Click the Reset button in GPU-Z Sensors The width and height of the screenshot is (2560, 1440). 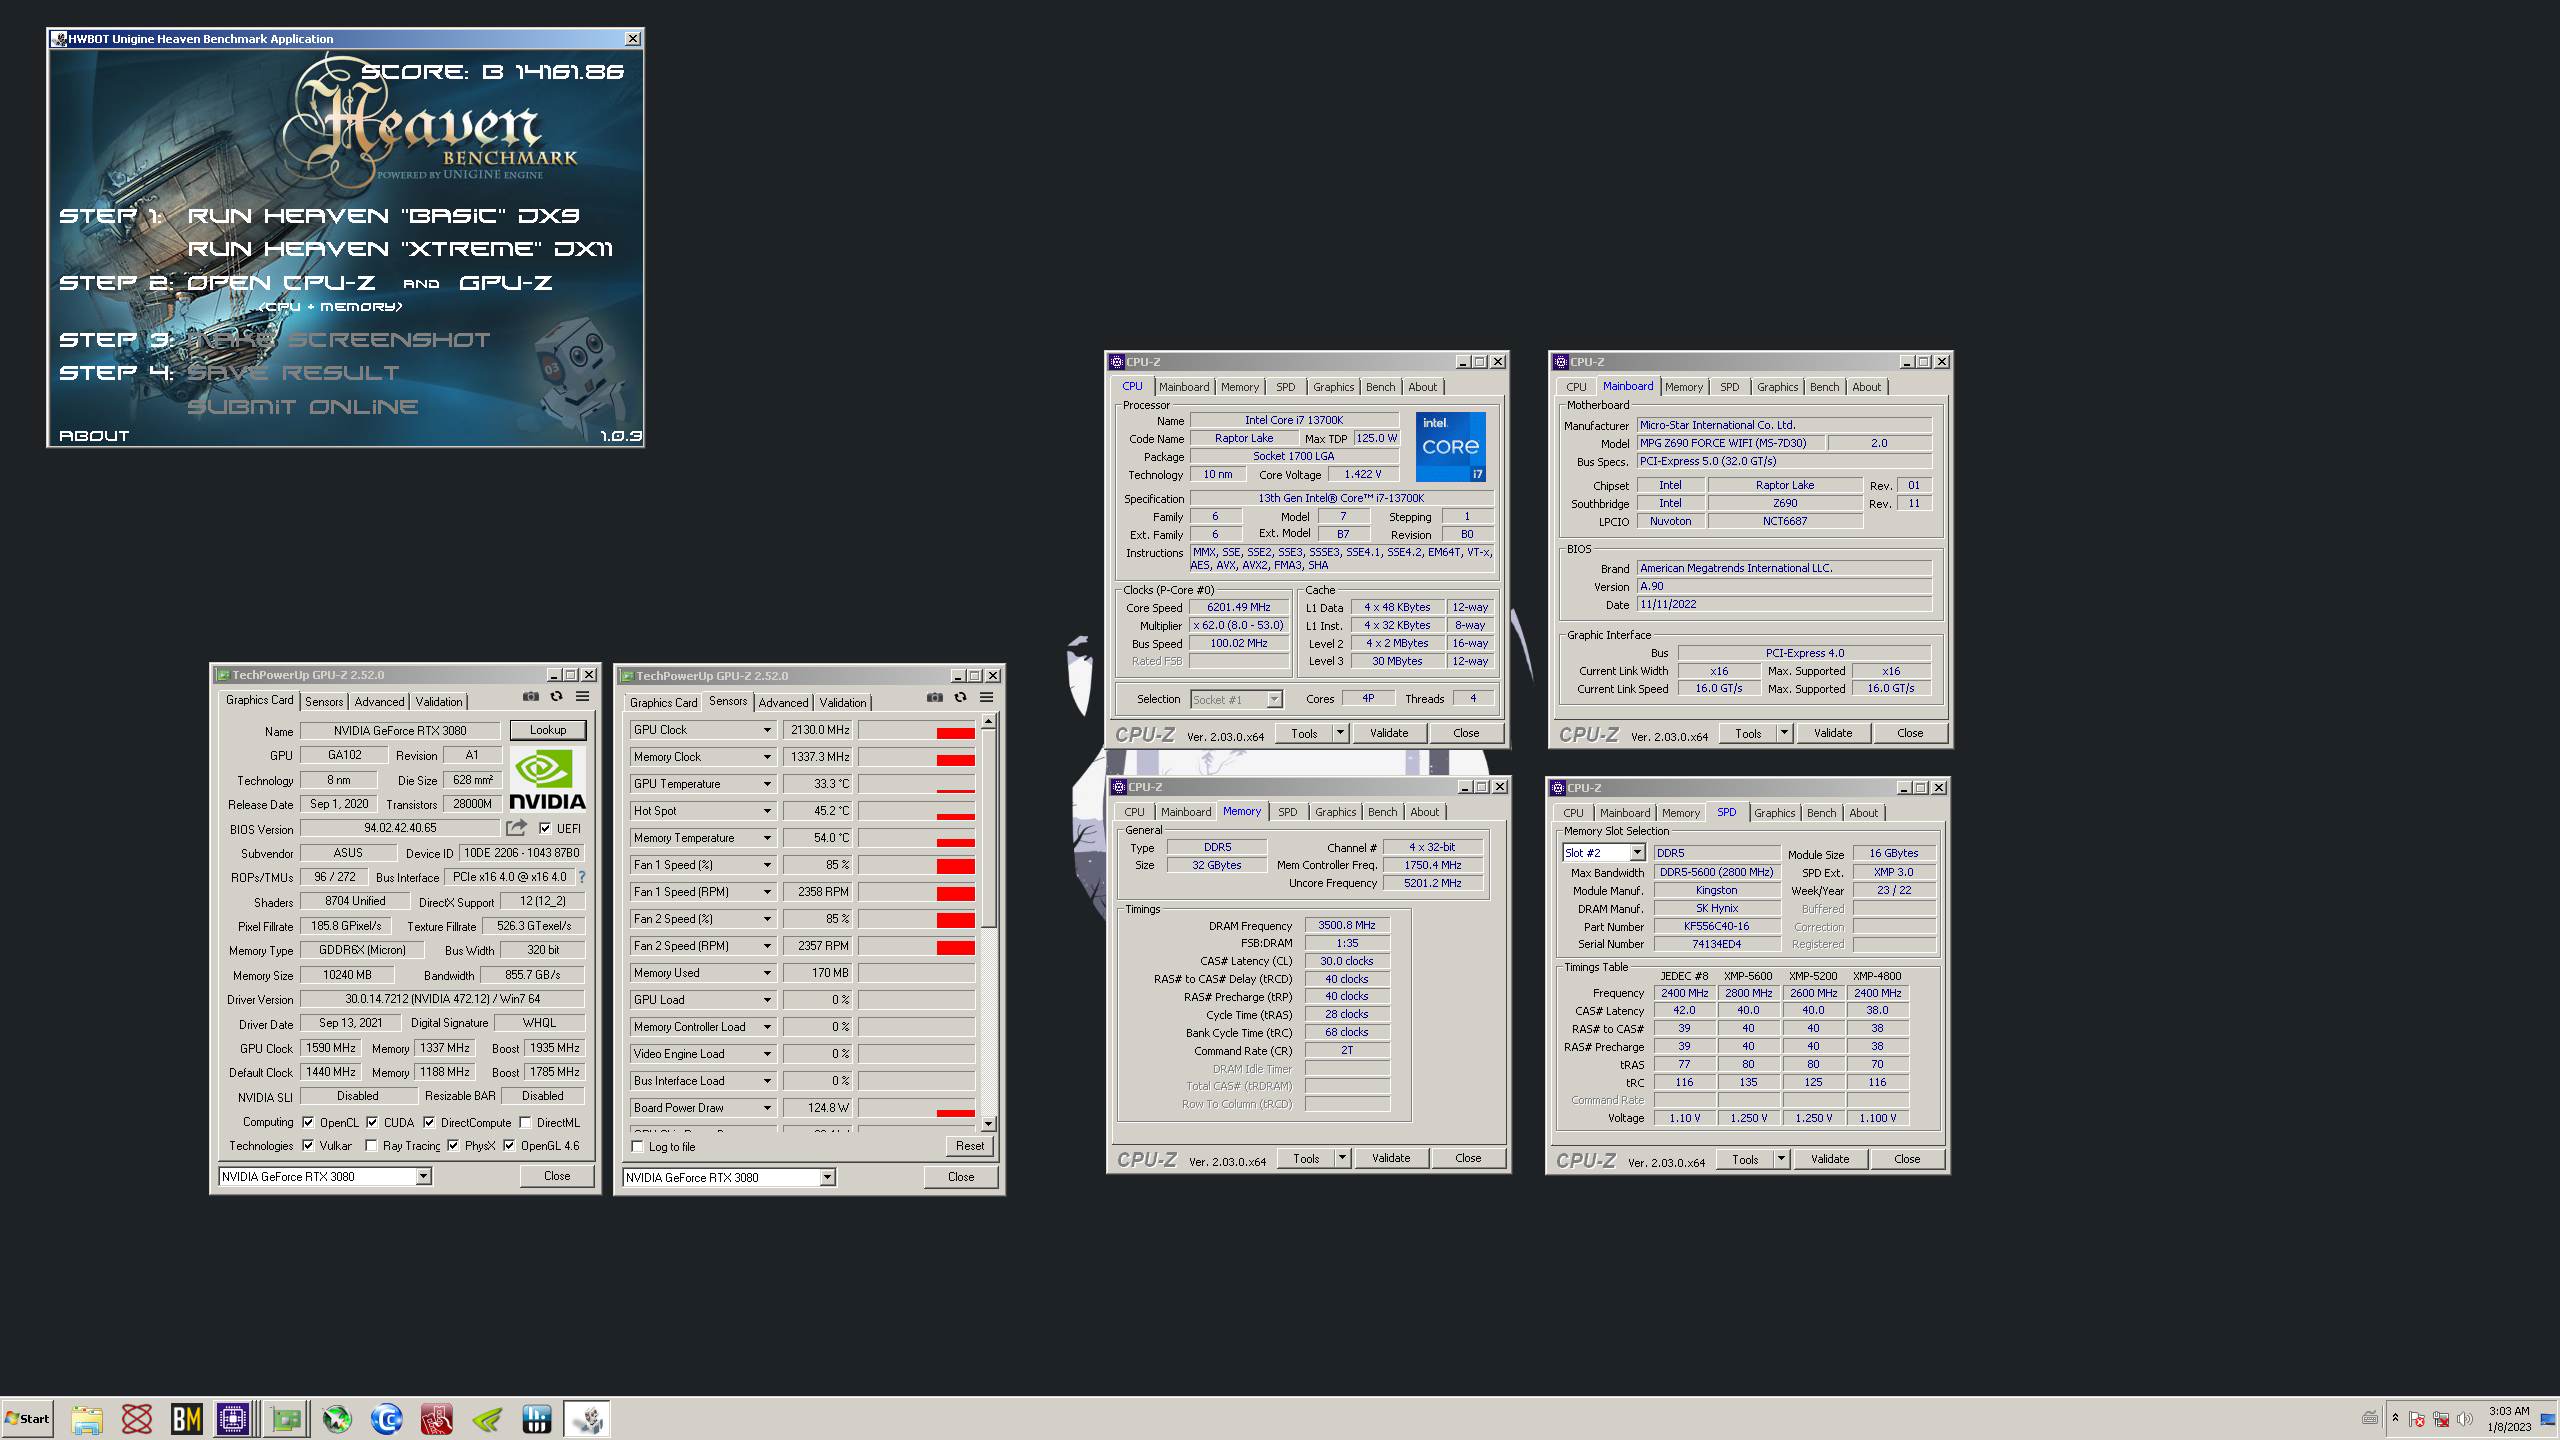pos(969,1146)
